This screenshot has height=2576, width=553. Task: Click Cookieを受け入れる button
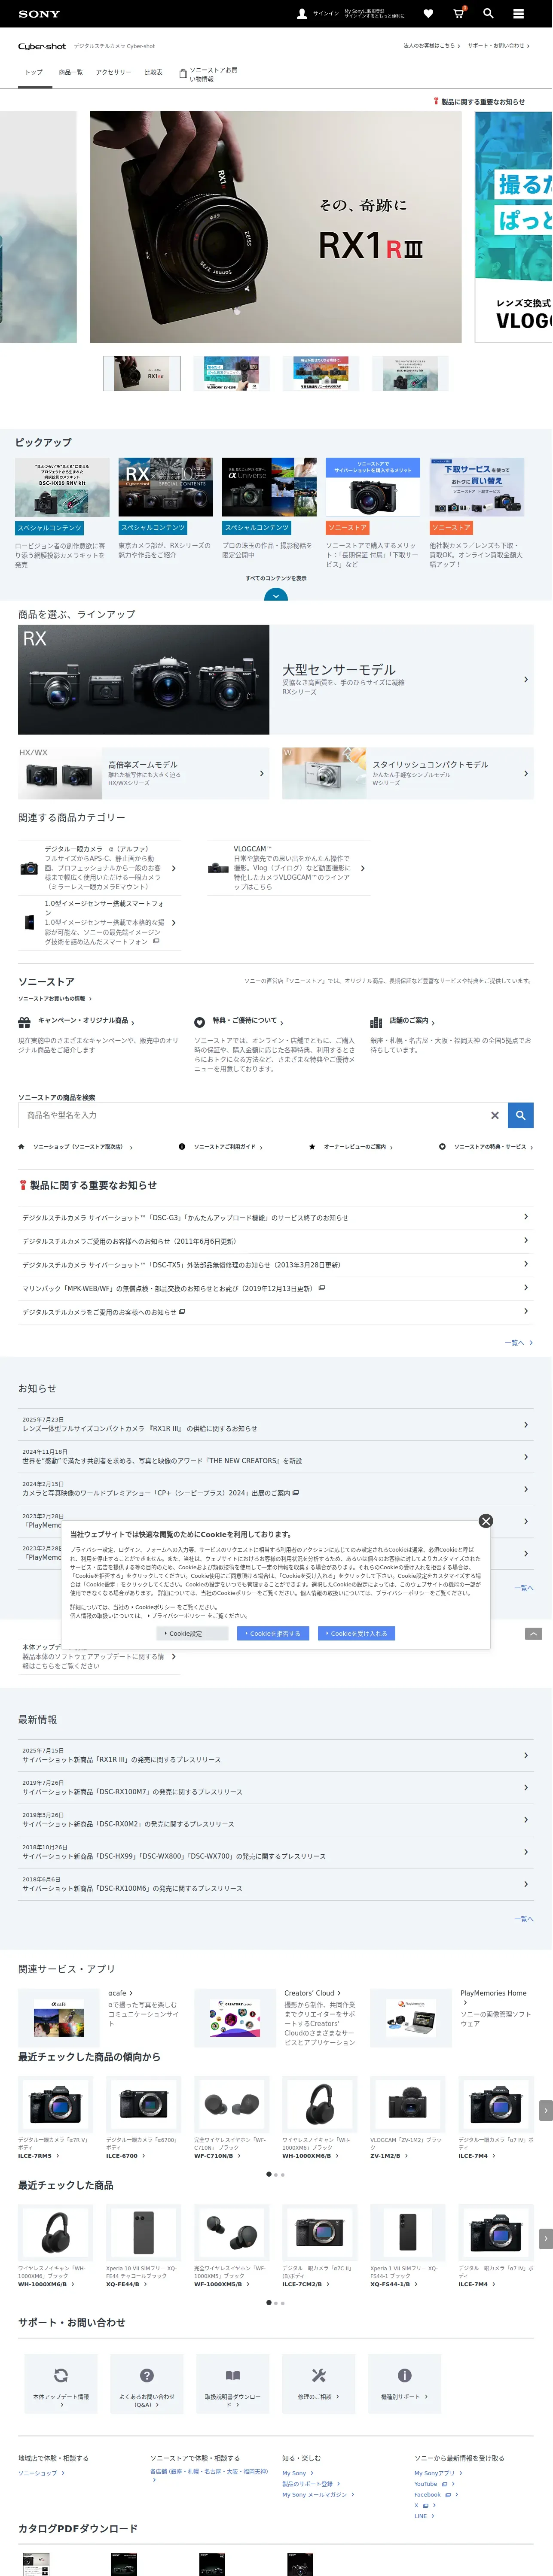click(357, 1633)
